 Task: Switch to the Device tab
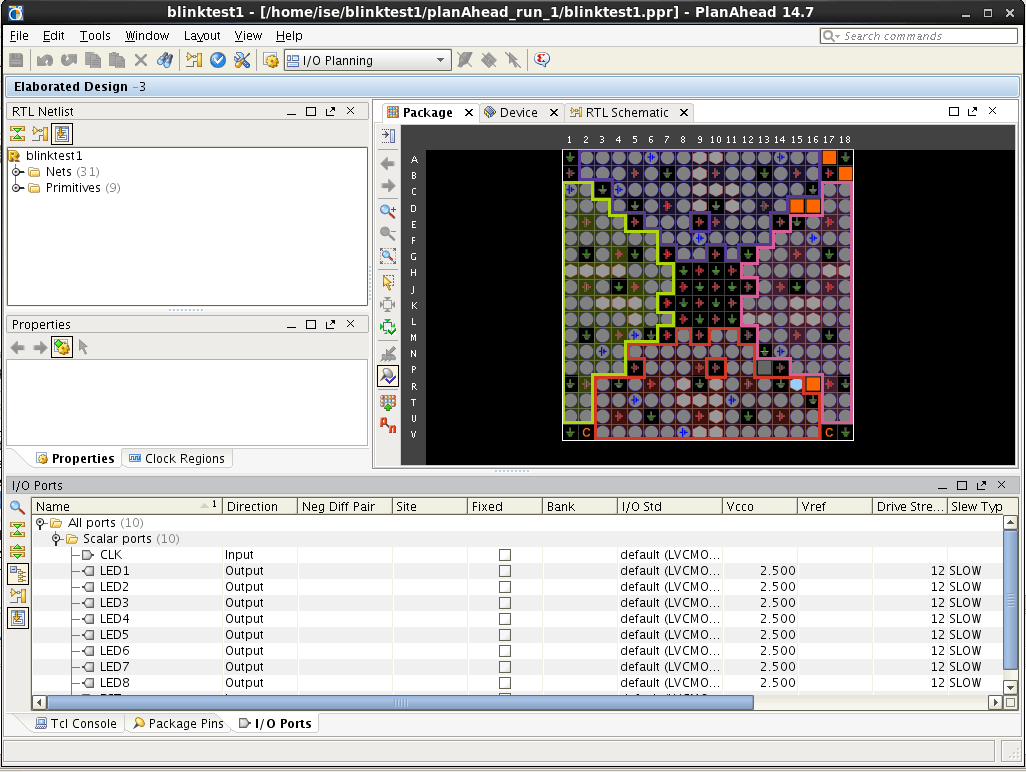pos(517,113)
